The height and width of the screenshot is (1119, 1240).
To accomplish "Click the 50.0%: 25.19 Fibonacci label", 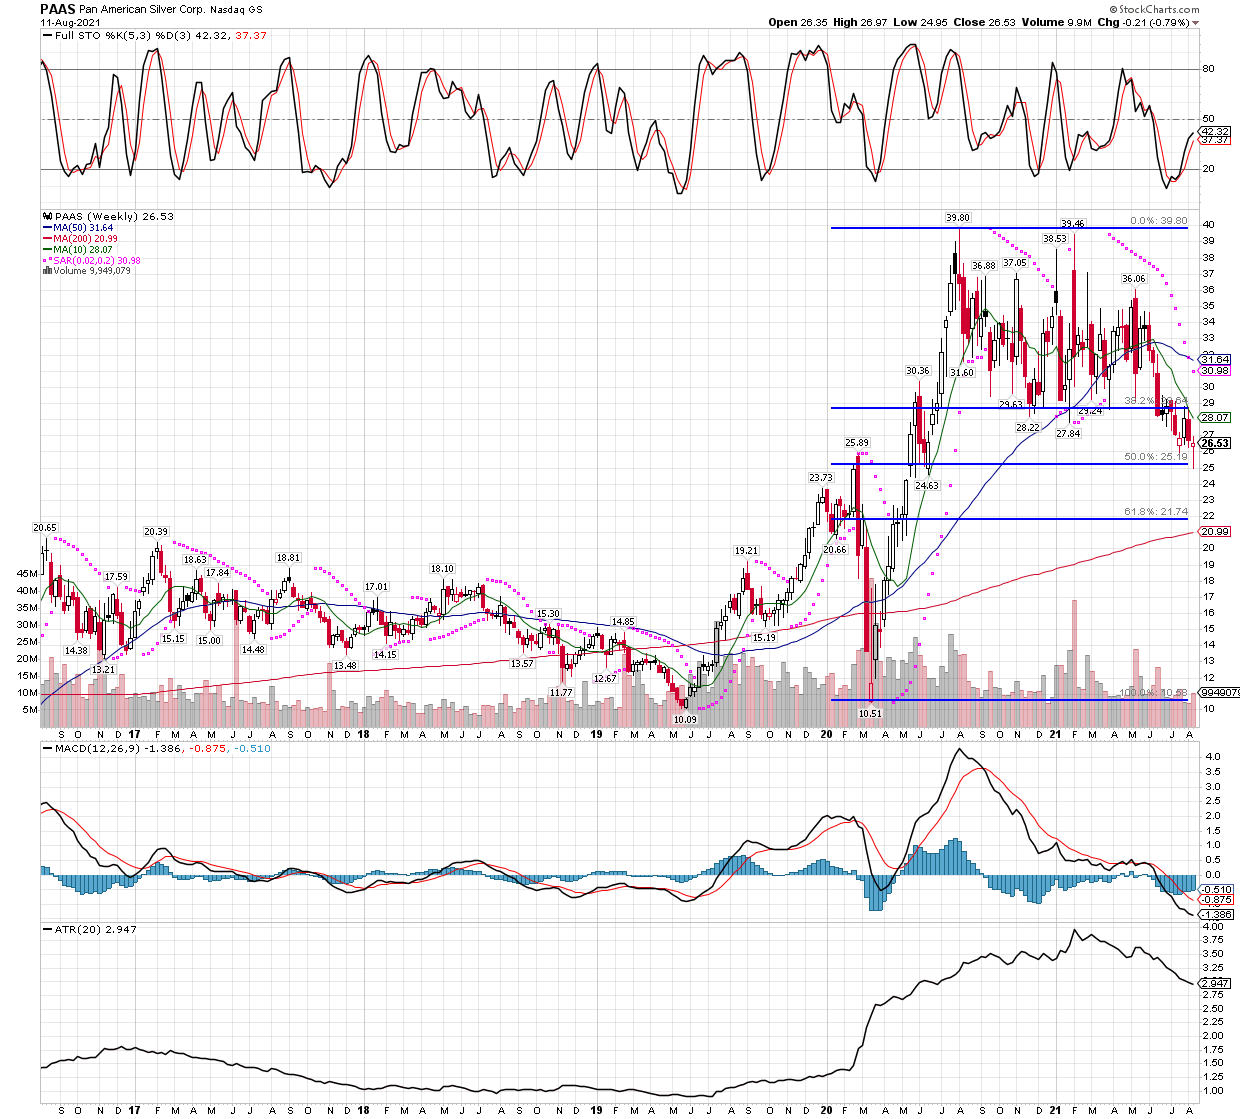I will pyautogui.click(x=1155, y=457).
